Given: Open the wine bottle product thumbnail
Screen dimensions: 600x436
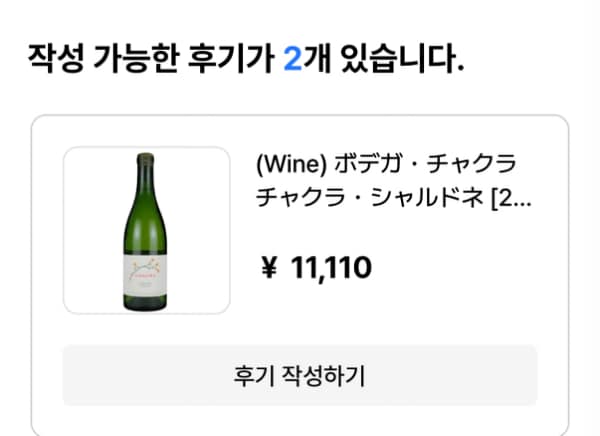Looking at the screenshot, I should click(x=146, y=230).
